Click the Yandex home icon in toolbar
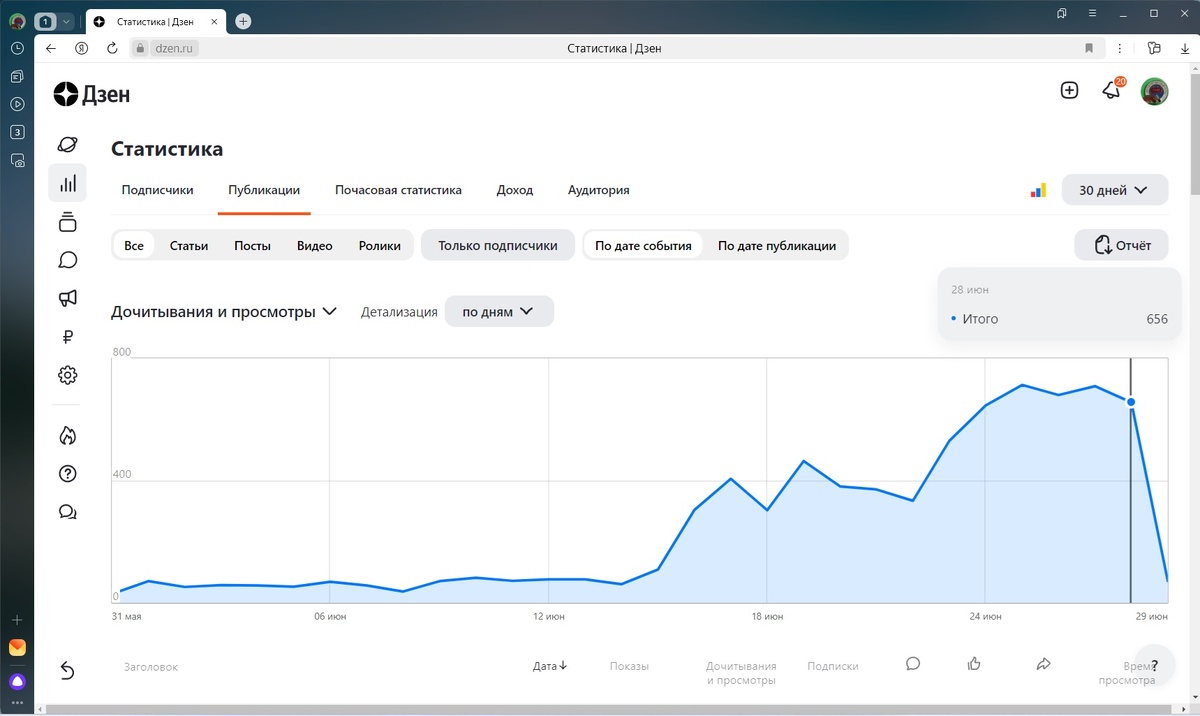 (82, 48)
